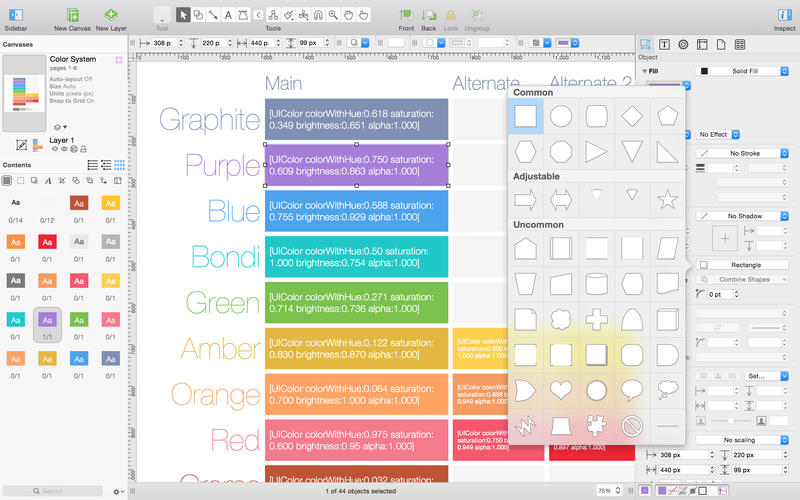Choose the cloud shape under Uncommon
Viewport: 800px width, 500px height.
[x=561, y=320]
